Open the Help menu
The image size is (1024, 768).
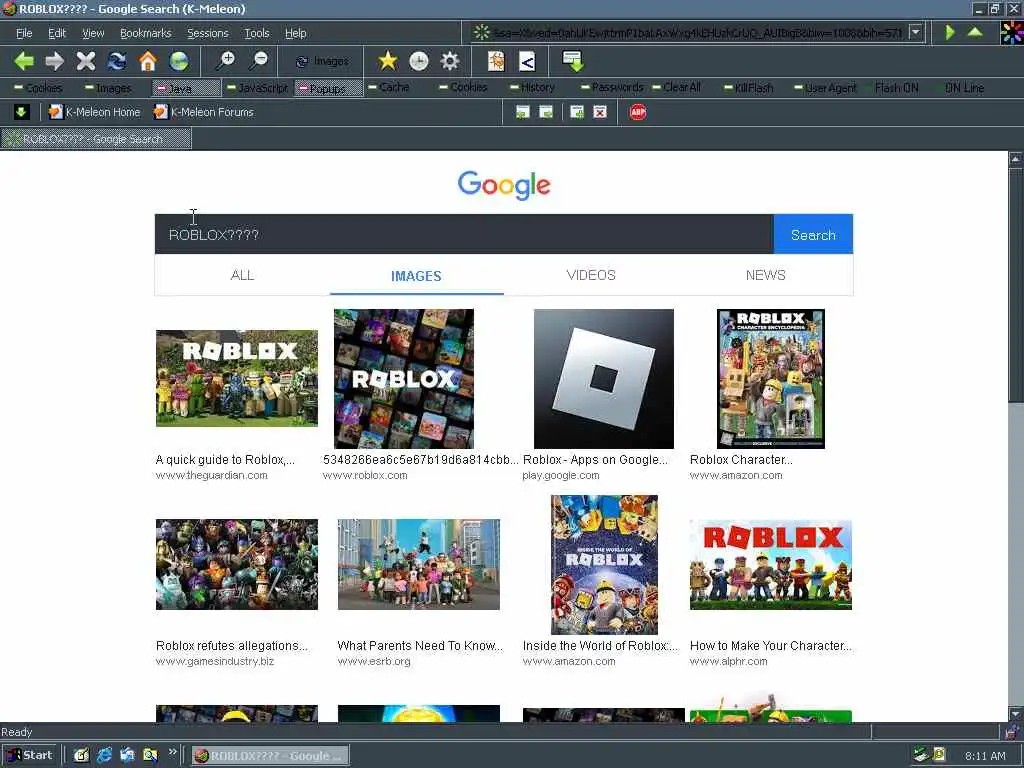point(295,33)
